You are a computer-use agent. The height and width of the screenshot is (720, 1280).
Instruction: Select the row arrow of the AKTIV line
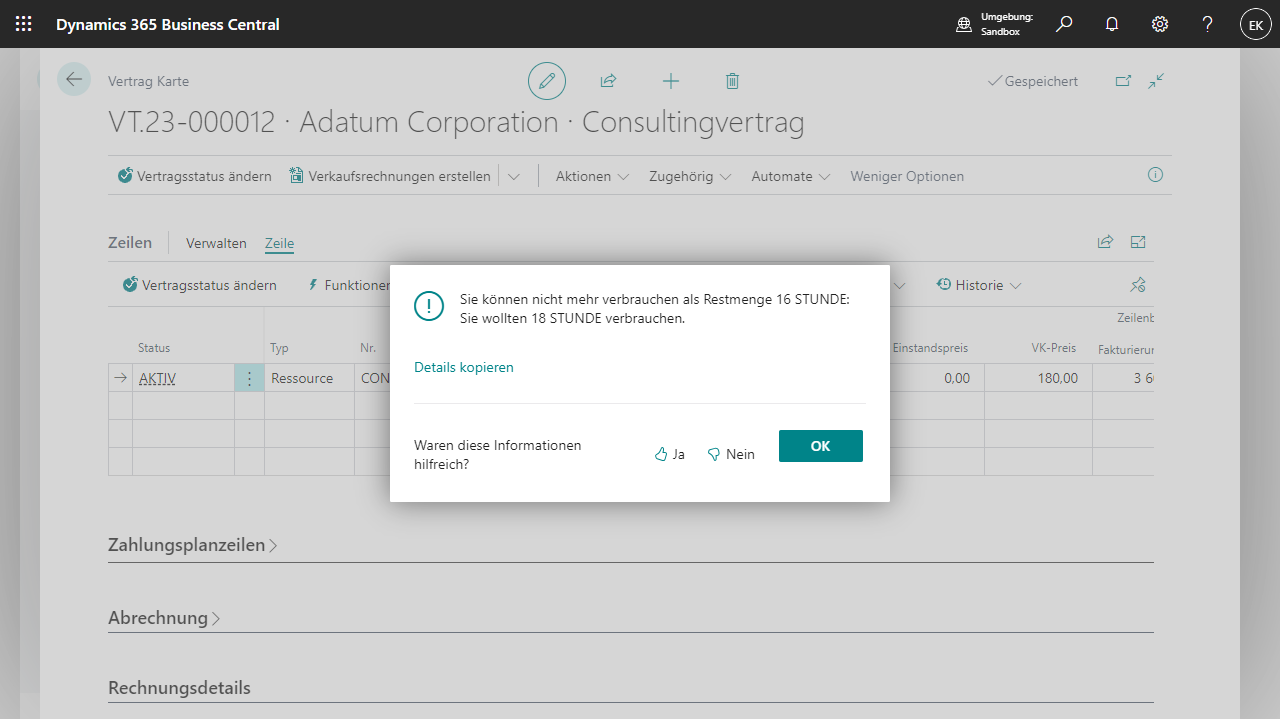(121, 378)
